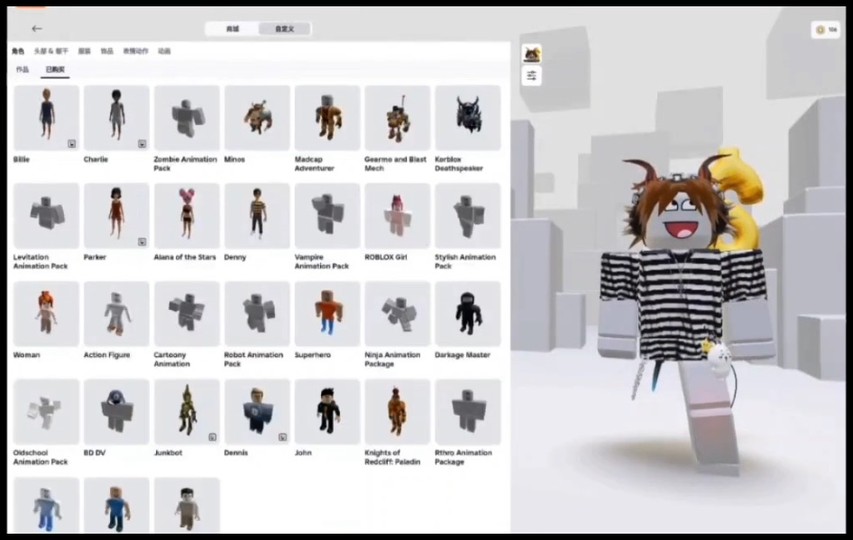Apply the Ninja Animation Package
This screenshot has width=853, height=540.
coord(397,314)
